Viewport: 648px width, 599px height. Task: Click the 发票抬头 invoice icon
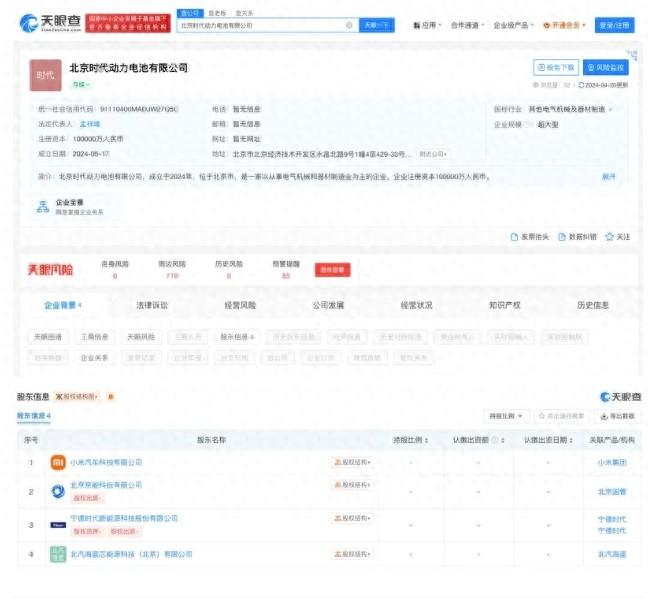point(531,237)
